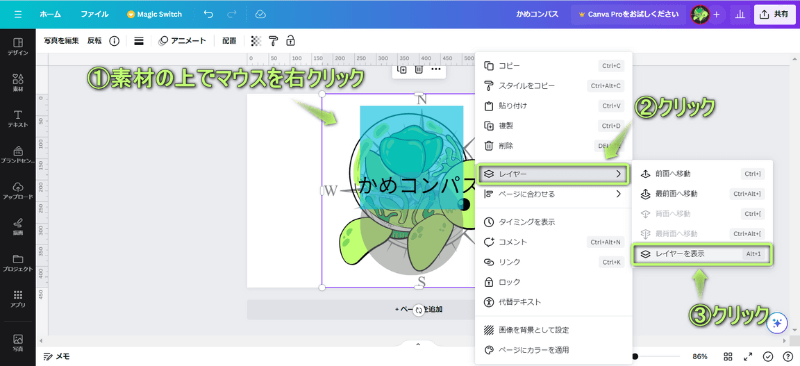Open the transparency checkerboard icon
Image resolution: width=800 pixels, height=366 pixels.
[x=256, y=41]
